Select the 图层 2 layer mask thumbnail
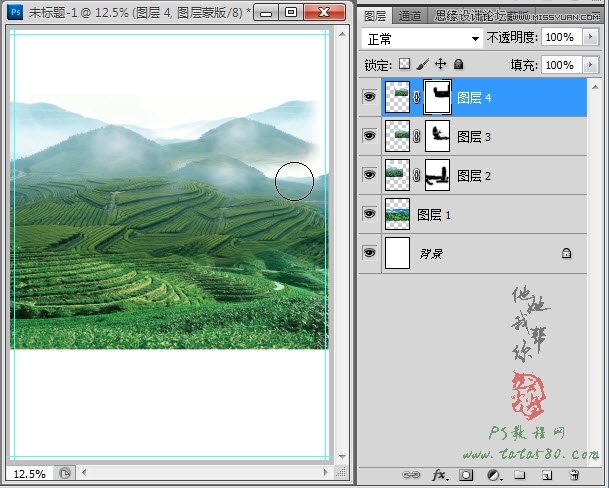This screenshot has width=609, height=488. (437, 175)
